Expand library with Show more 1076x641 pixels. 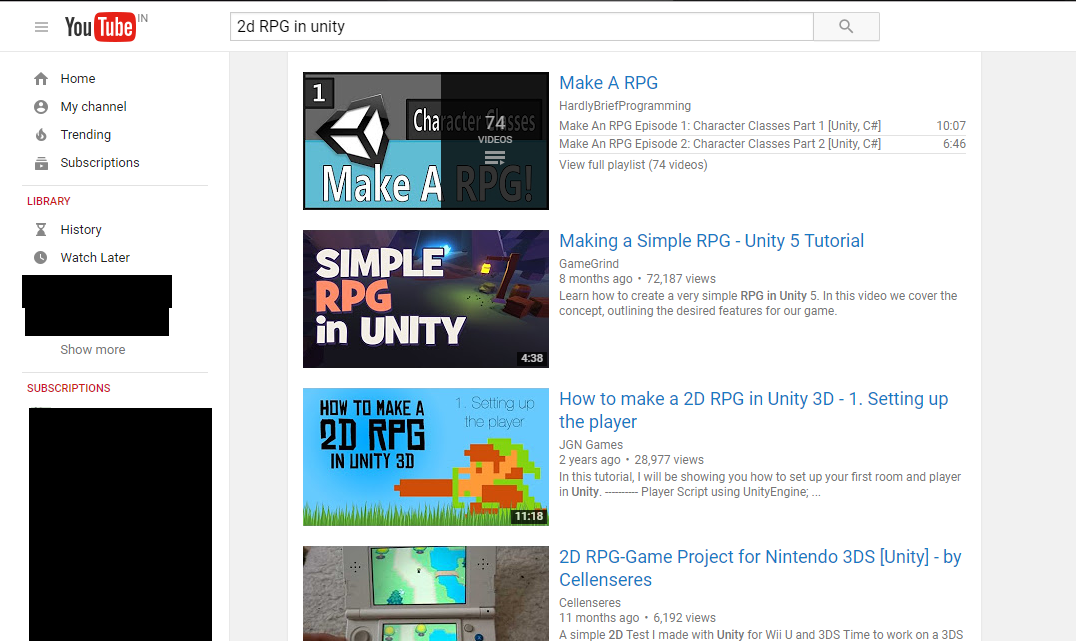coord(93,349)
